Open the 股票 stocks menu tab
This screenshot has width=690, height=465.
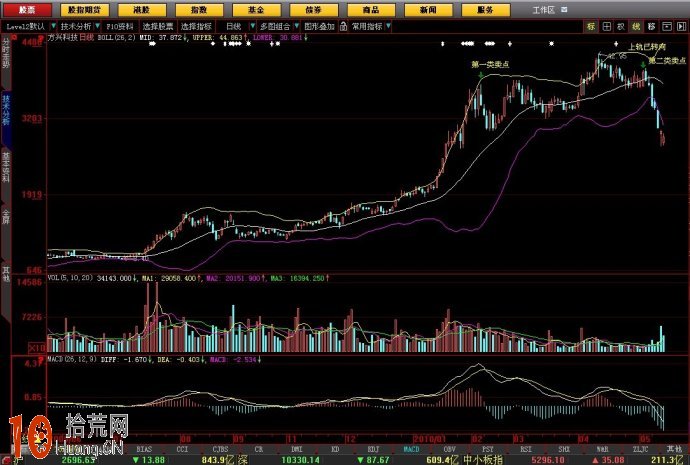(27, 9)
